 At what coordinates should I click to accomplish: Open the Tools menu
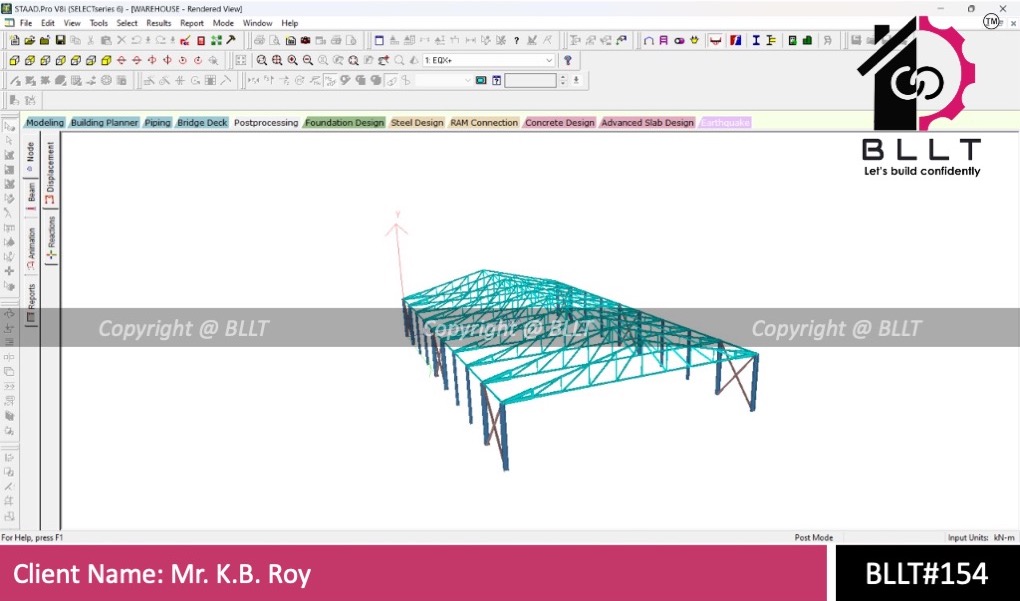point(99,23)
